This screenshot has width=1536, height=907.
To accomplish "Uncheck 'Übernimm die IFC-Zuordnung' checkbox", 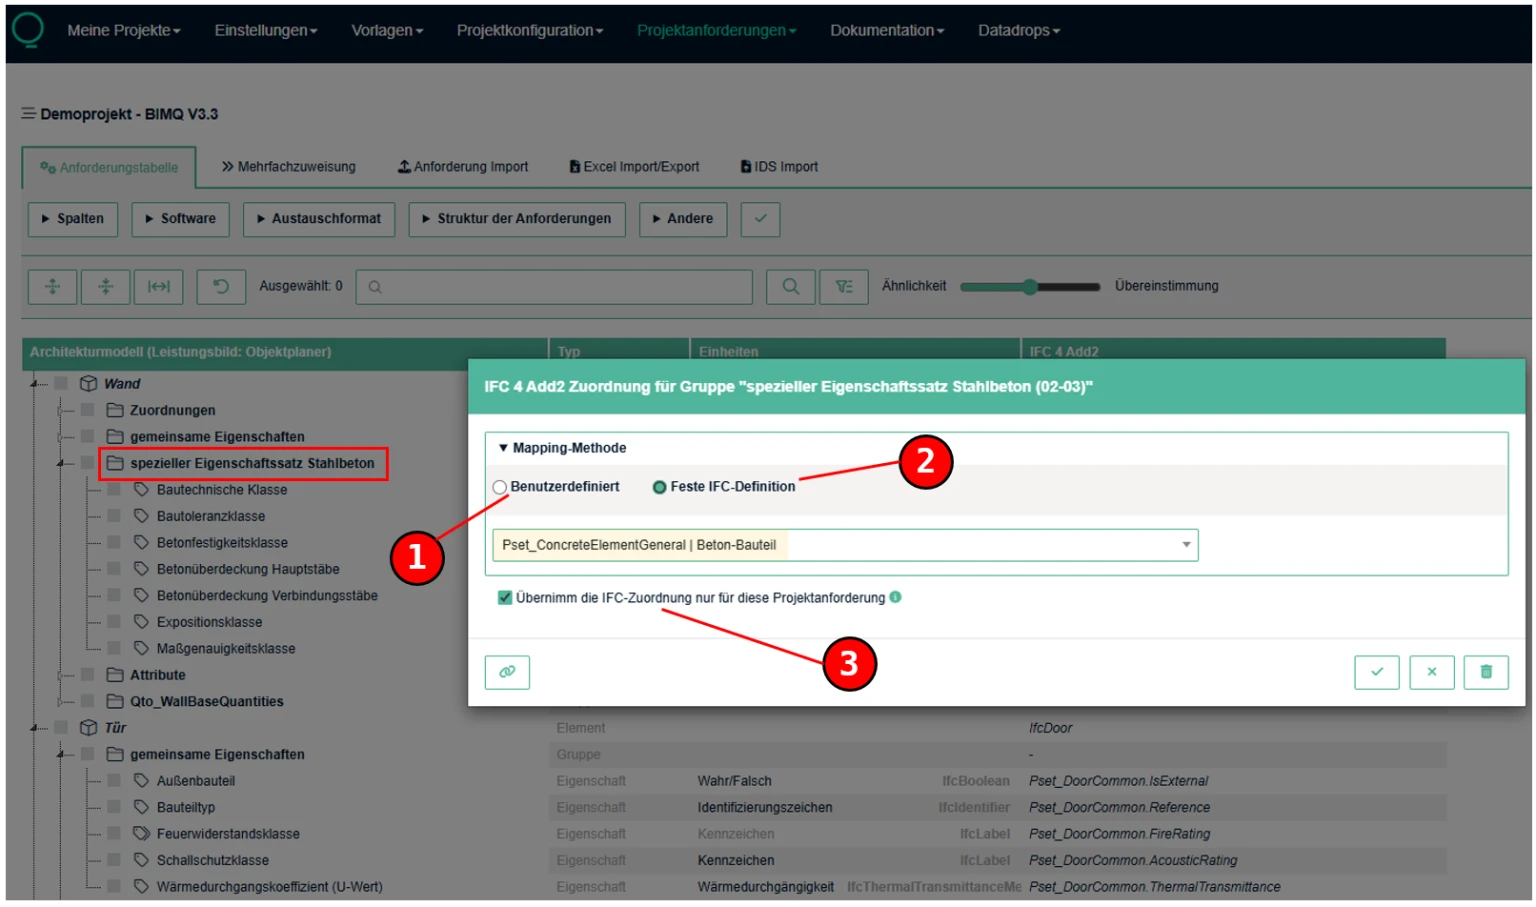I will point(505,598).
